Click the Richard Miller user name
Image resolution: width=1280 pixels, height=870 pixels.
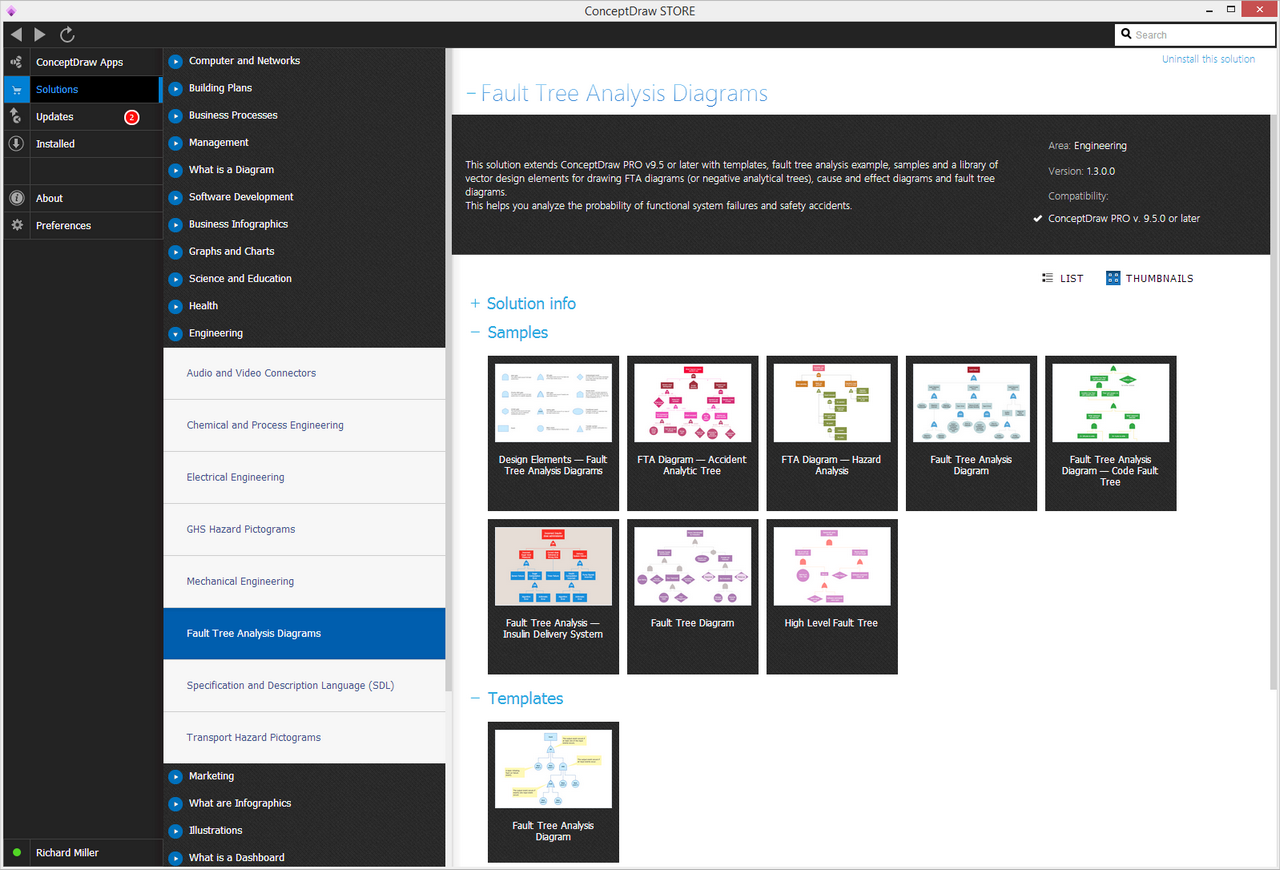click(67, 853)
